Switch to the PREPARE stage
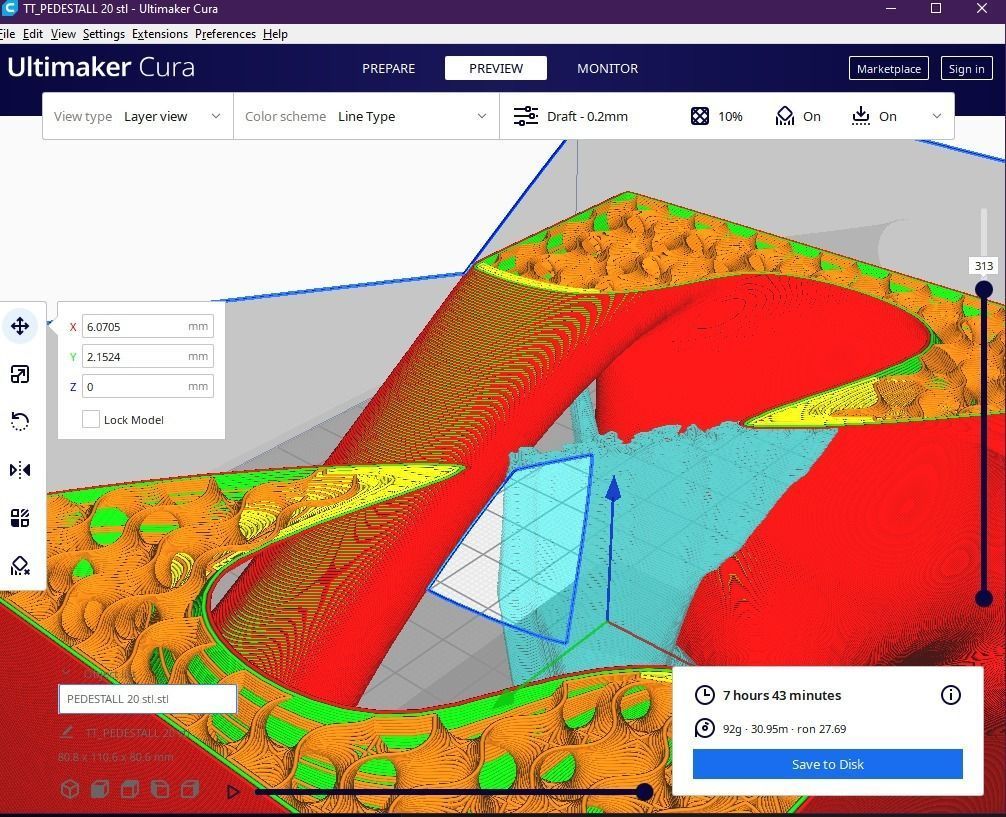The image size is (1006, 817). (388, 68)
